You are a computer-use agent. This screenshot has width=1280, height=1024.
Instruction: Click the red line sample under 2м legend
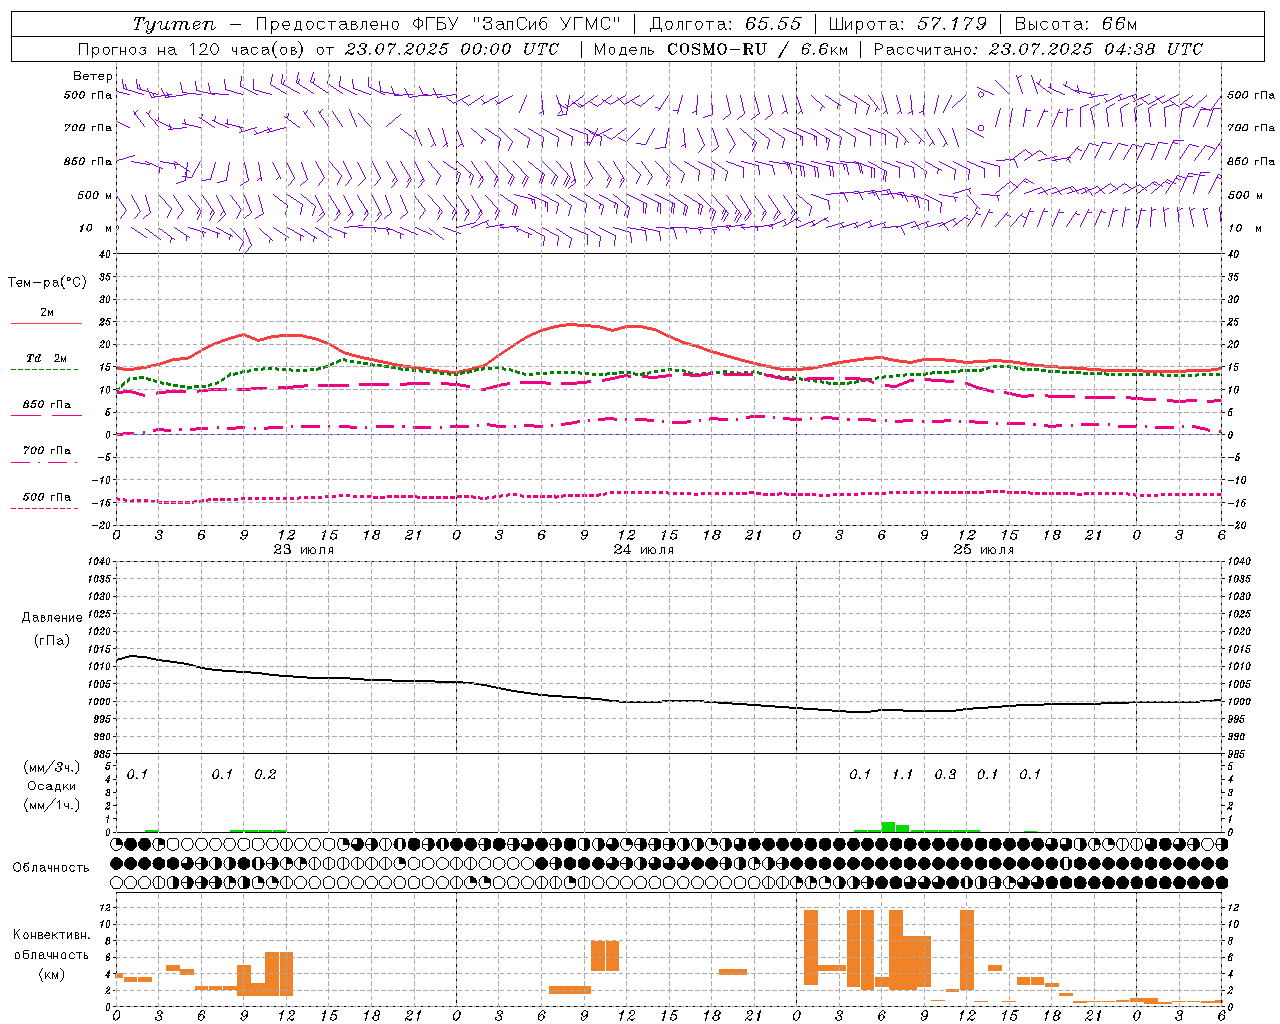pos(46,324)
